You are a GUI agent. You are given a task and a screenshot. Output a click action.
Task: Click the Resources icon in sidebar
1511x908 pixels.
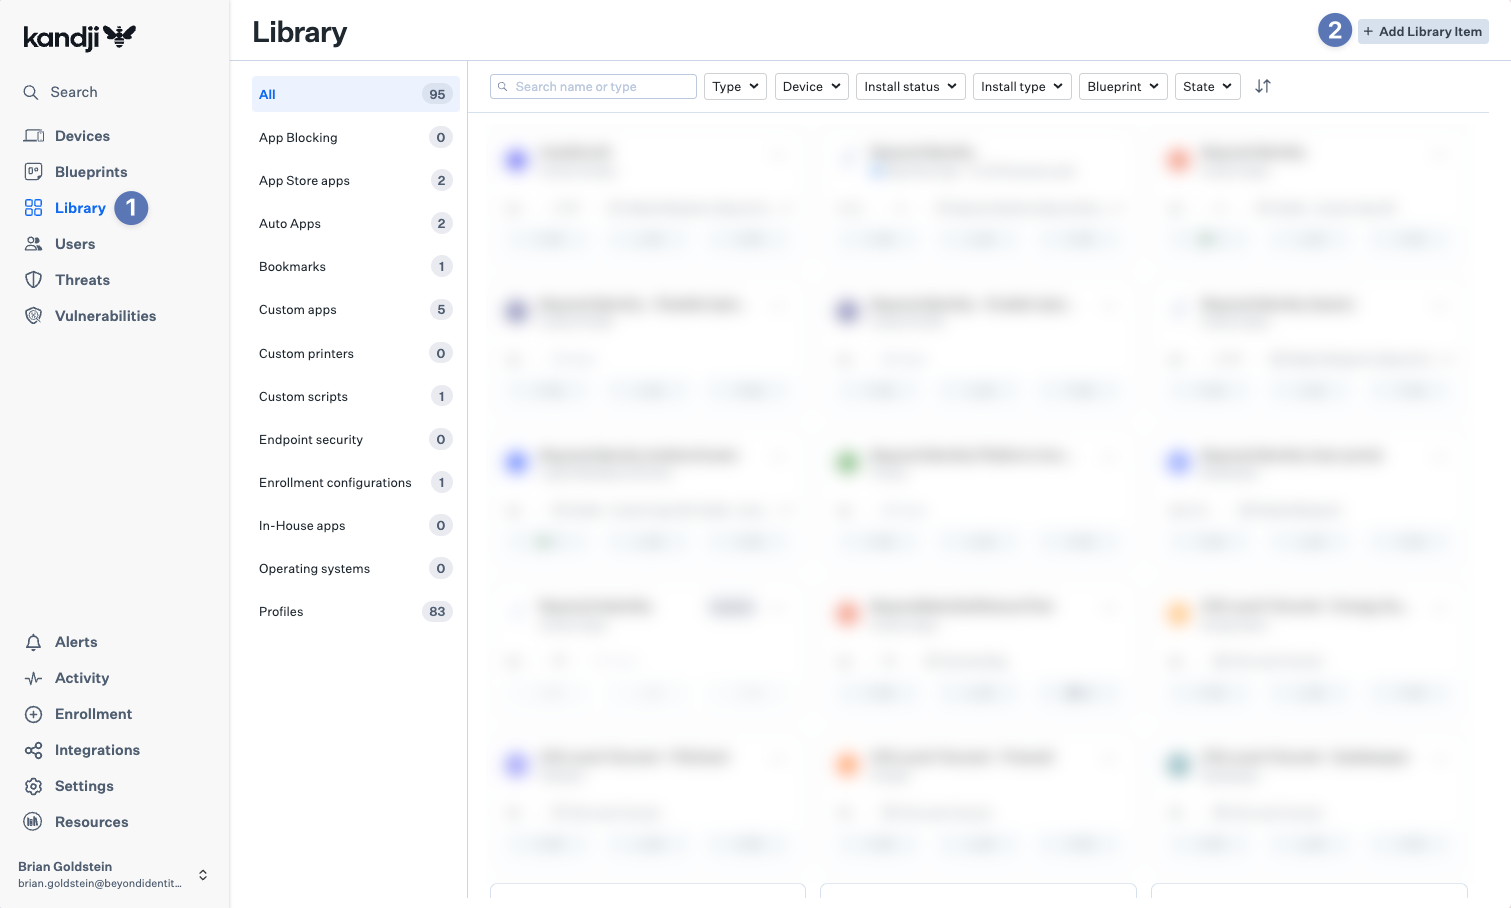click(x=33, y=822)
